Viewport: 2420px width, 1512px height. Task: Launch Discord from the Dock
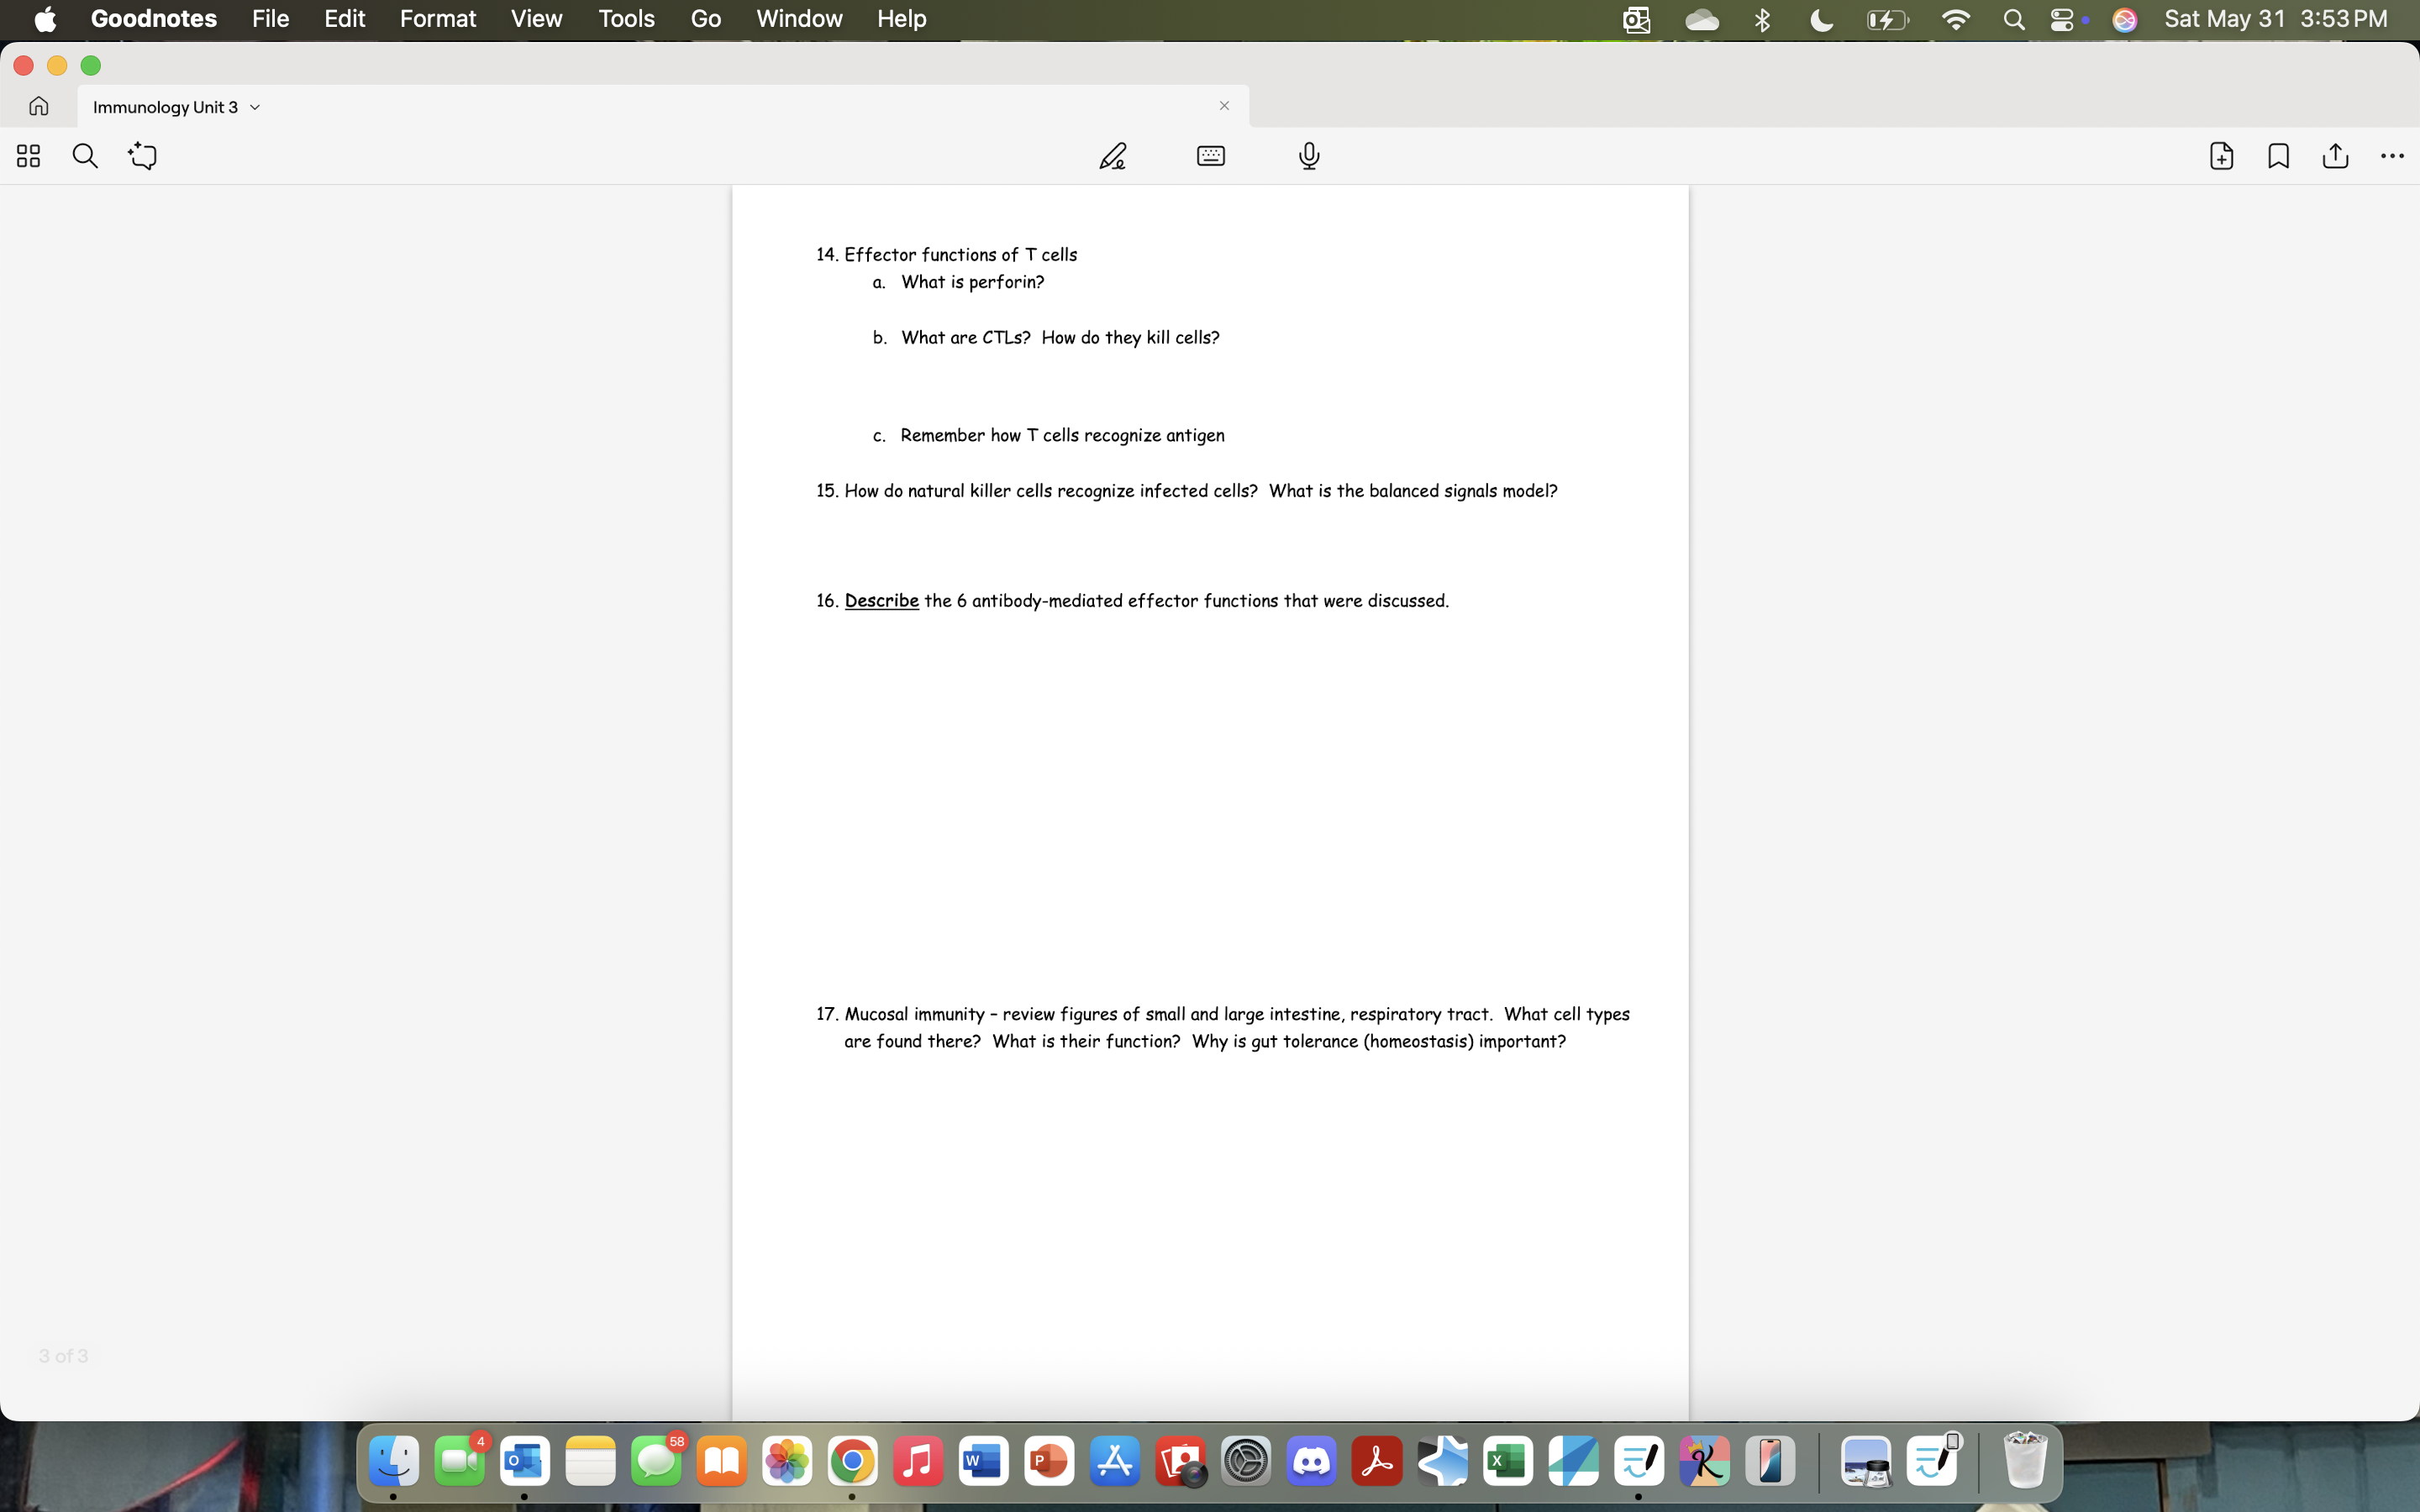tap(1311, 1461)
